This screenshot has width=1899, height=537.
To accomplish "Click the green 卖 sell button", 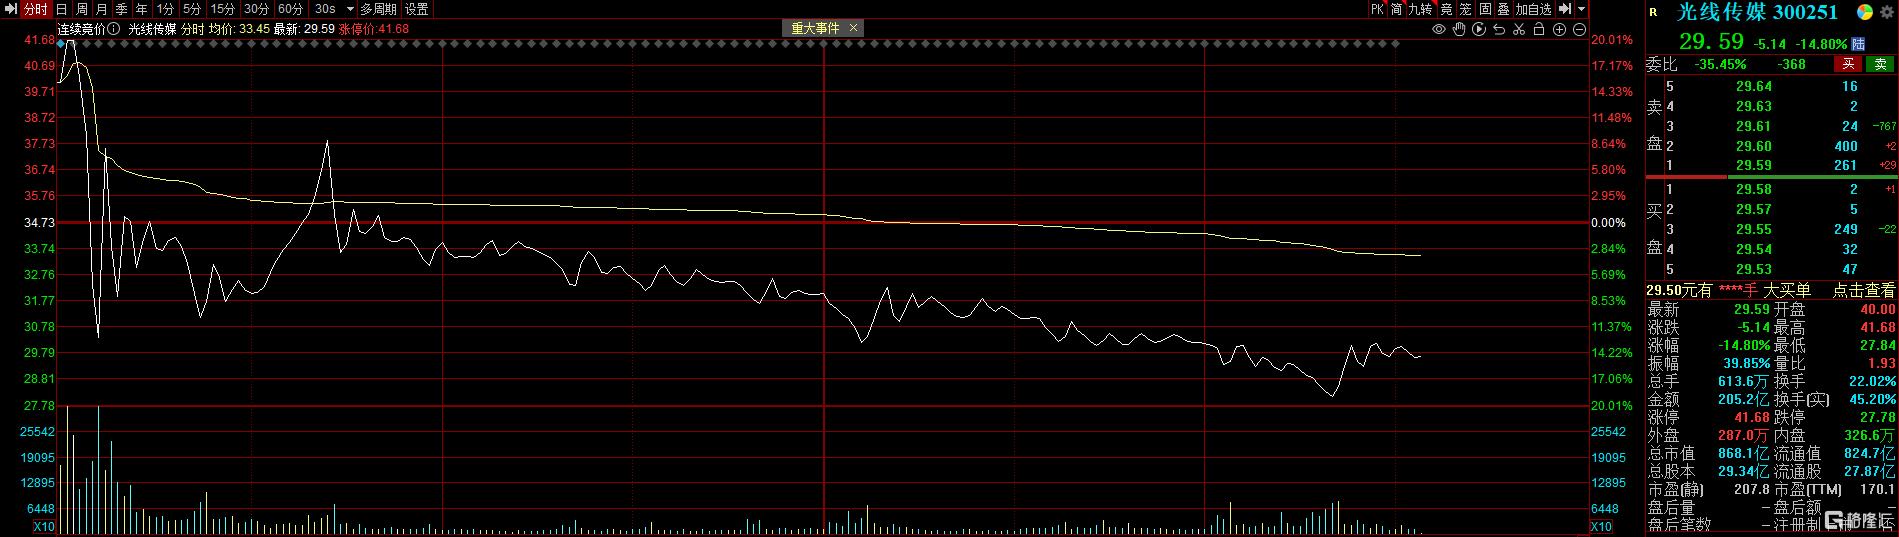I will pyautogui.click(x=1879, y=64).
